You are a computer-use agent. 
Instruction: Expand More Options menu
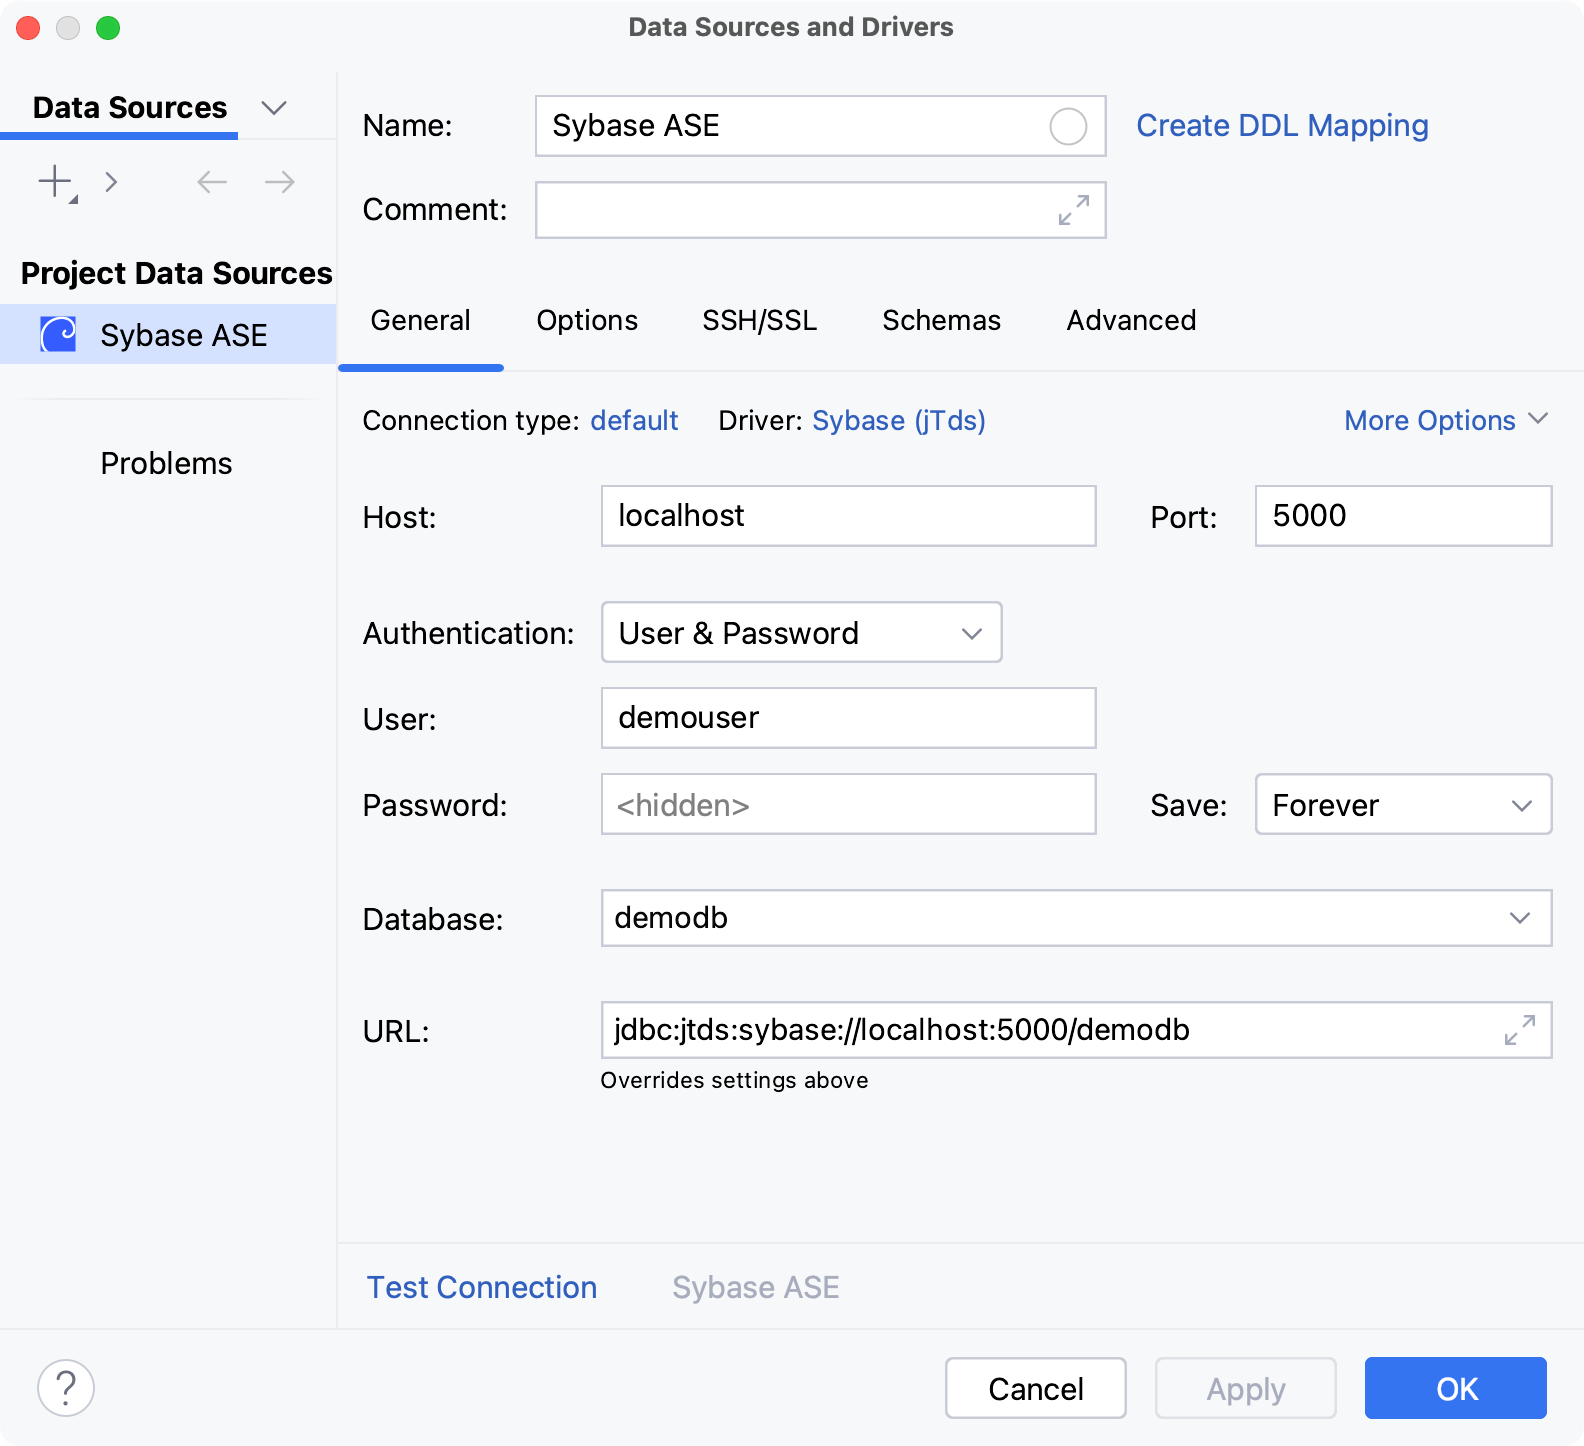pyautogui.click(x=1445, y=421)
